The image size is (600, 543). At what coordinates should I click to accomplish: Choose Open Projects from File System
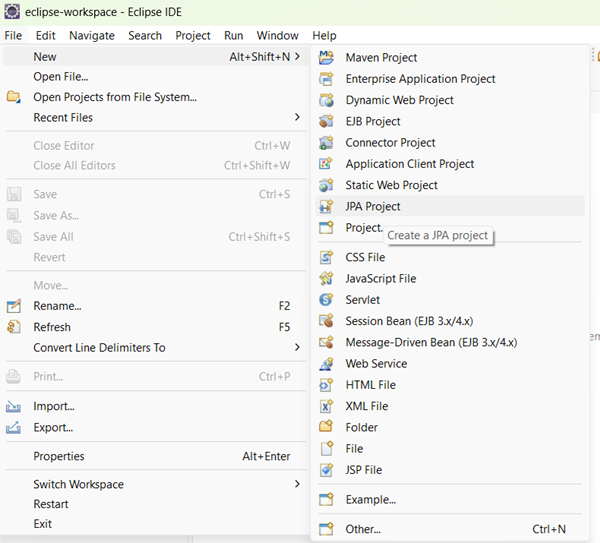coord(115,97)
